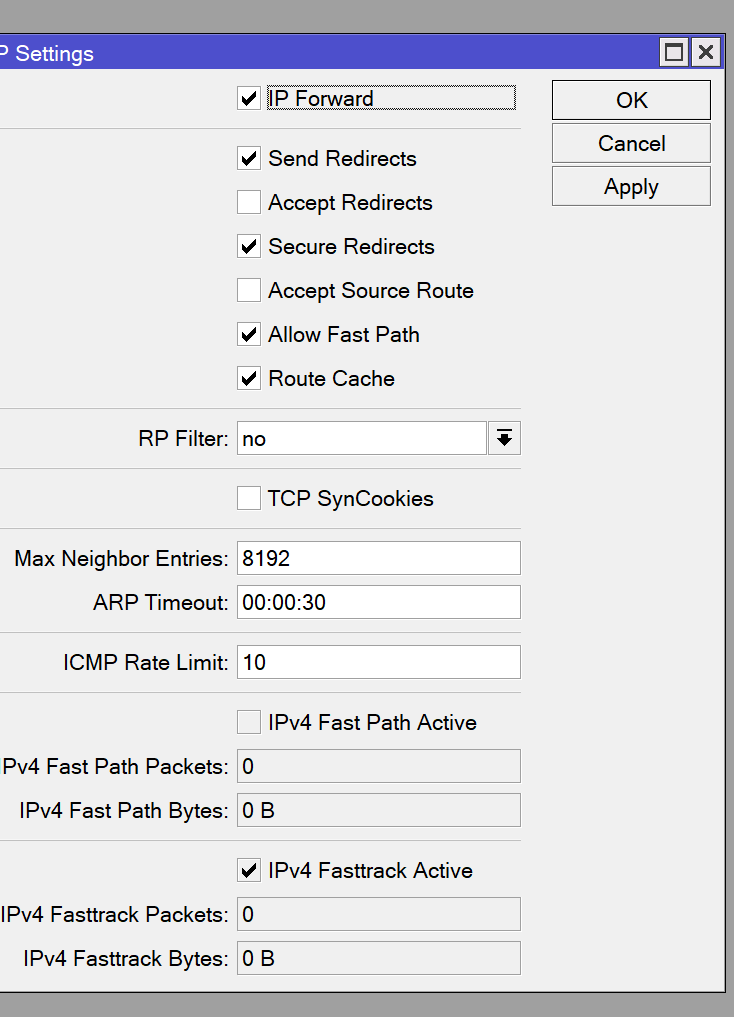Screen dimensions: 734x1017
Task: Enable TCP SynCookies
Action: (249, 498)
